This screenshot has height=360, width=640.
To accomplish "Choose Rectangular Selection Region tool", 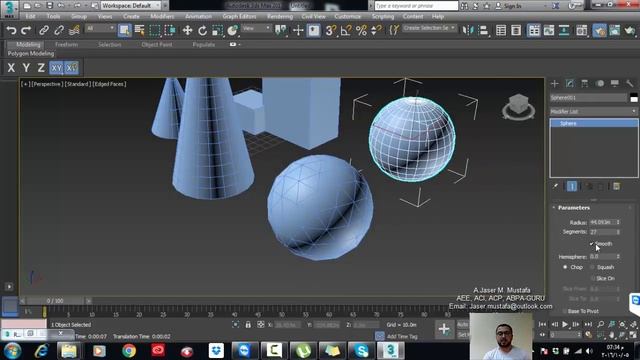I will (155, 30).
